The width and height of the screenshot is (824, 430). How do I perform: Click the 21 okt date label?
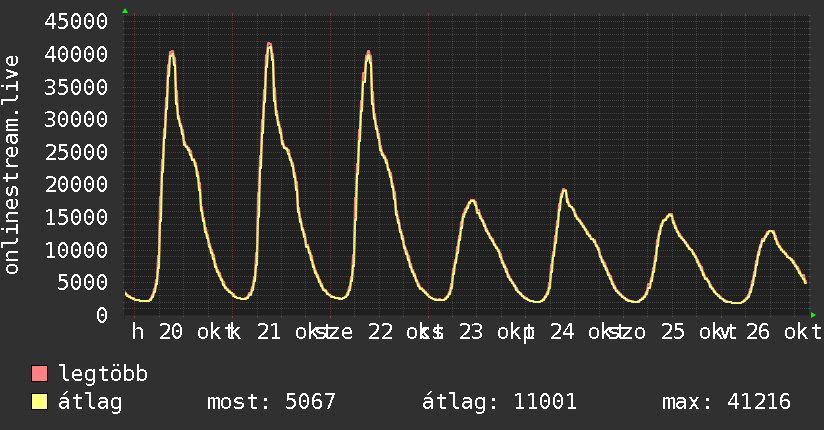tap(295, 332)
